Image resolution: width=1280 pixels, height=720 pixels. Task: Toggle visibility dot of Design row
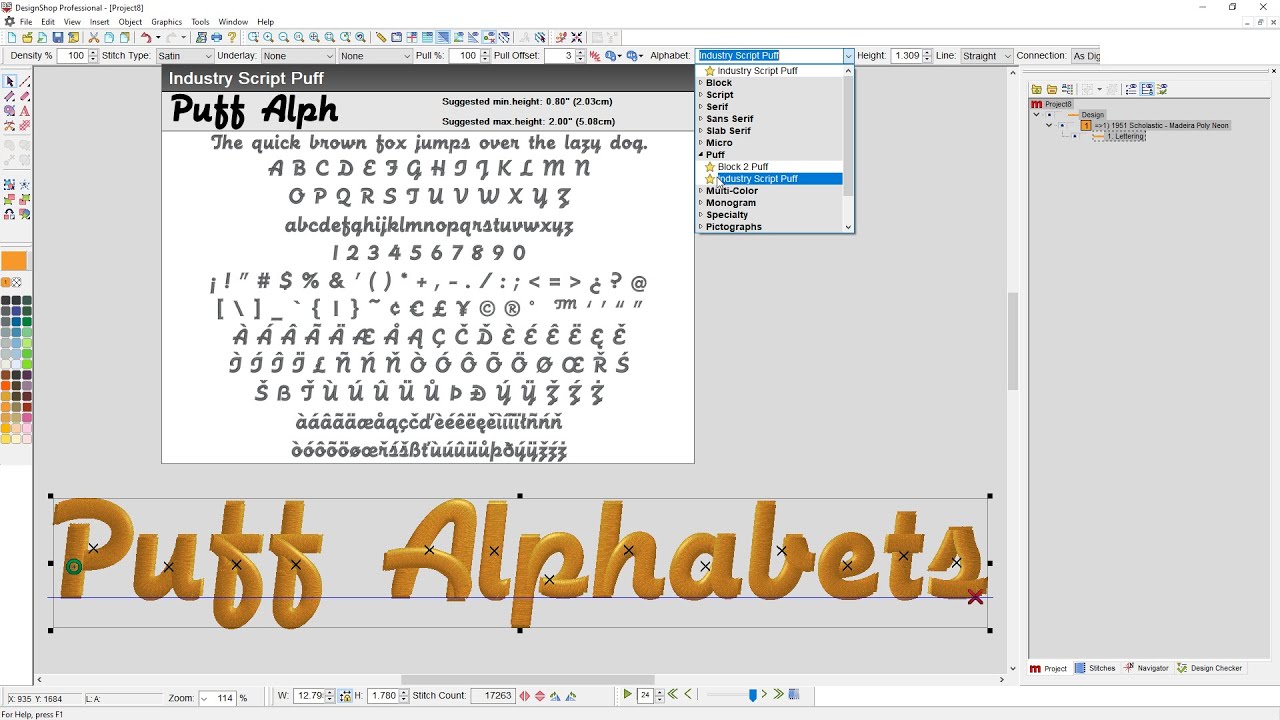tap(1049, 115)
